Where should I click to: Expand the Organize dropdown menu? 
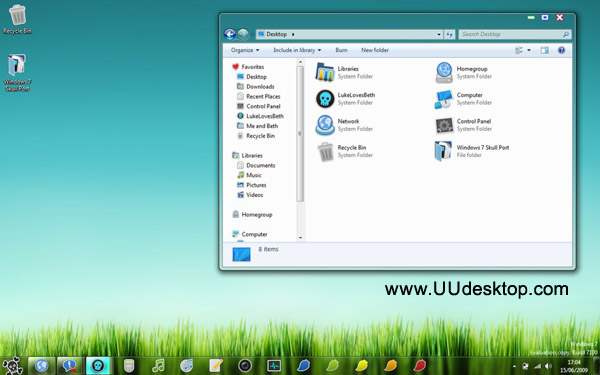point(245,50)
